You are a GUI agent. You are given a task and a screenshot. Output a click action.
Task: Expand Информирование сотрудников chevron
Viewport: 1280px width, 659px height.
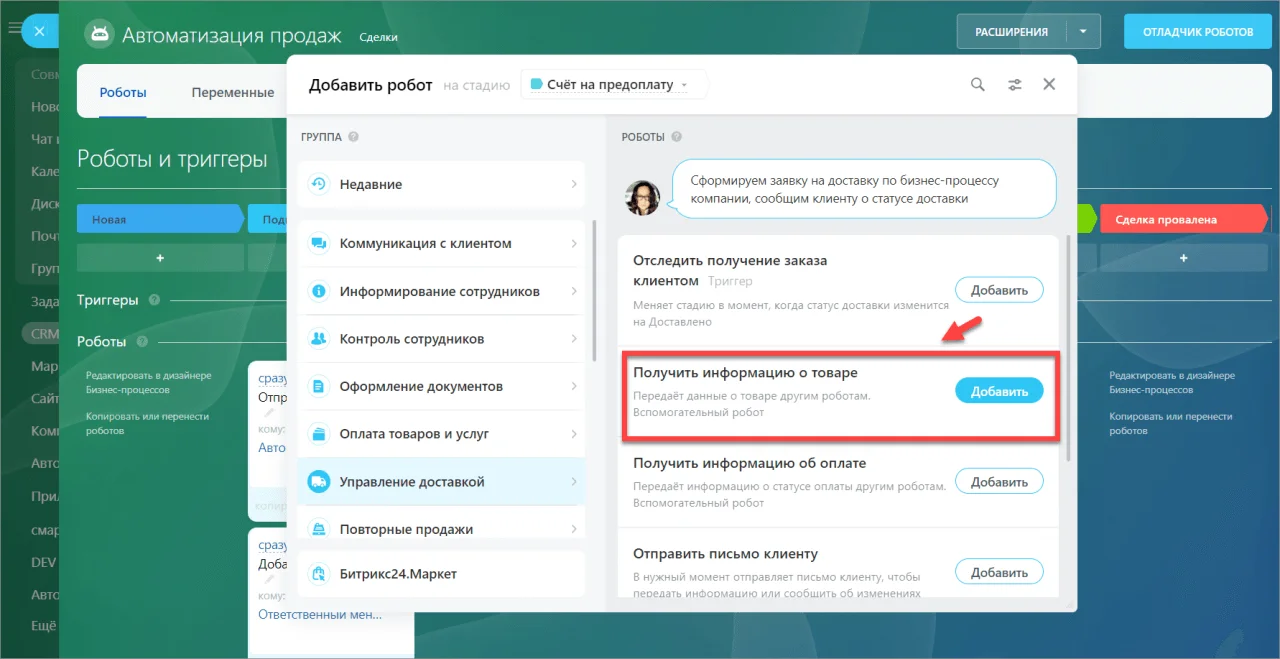click(574, 291)
